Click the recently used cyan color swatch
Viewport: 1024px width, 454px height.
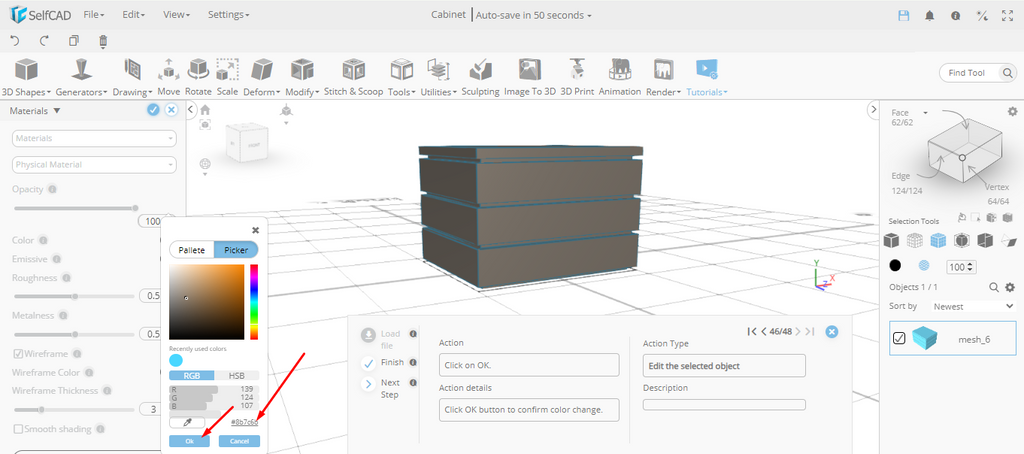click(x=176, y=360)
